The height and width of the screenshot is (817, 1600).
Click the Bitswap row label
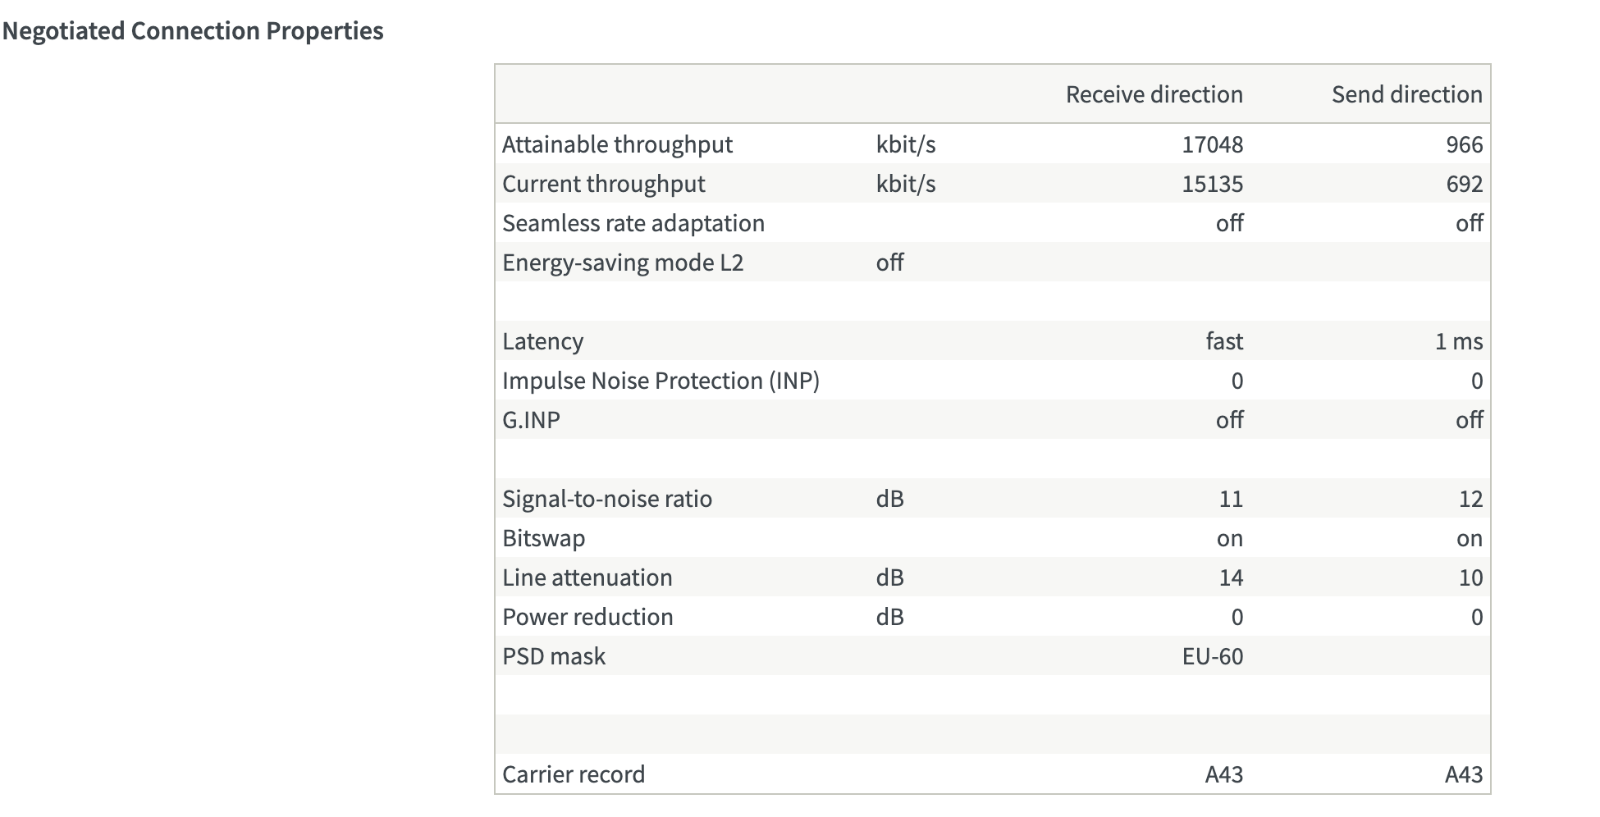pyautogui.click(x=543, y=538)
